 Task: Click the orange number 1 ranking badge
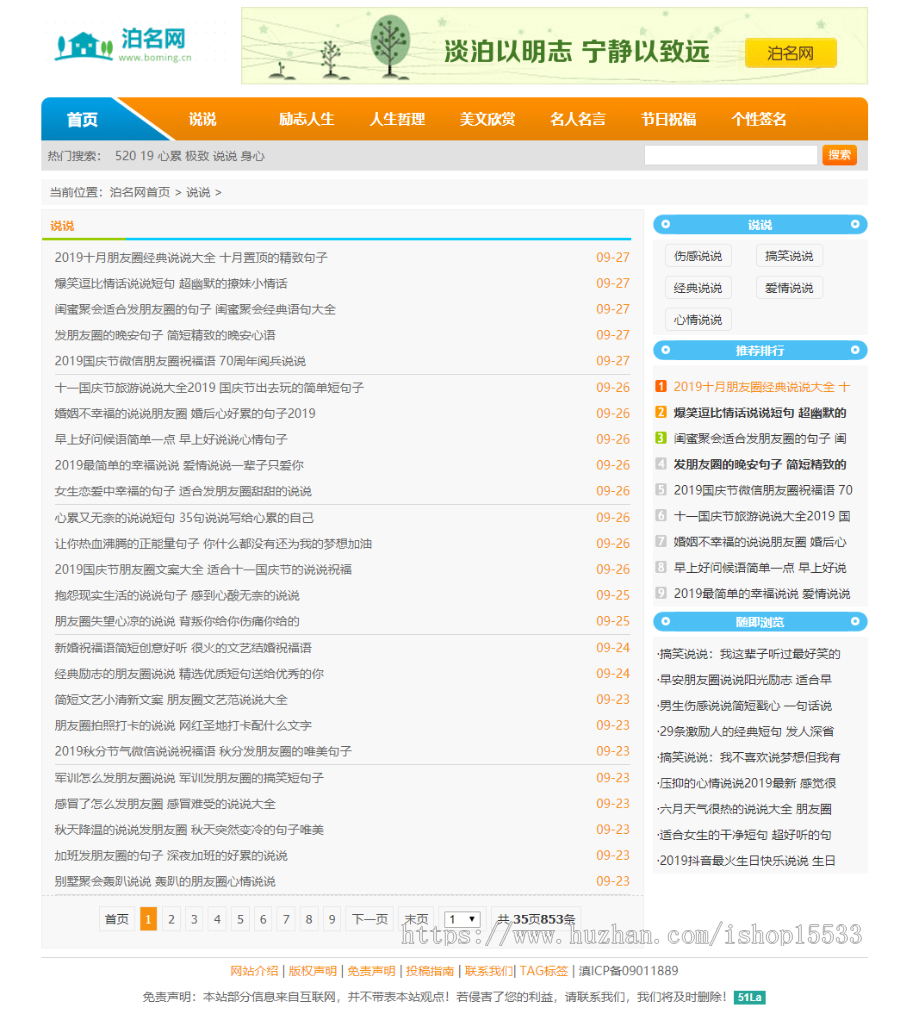tap(661, 385)
